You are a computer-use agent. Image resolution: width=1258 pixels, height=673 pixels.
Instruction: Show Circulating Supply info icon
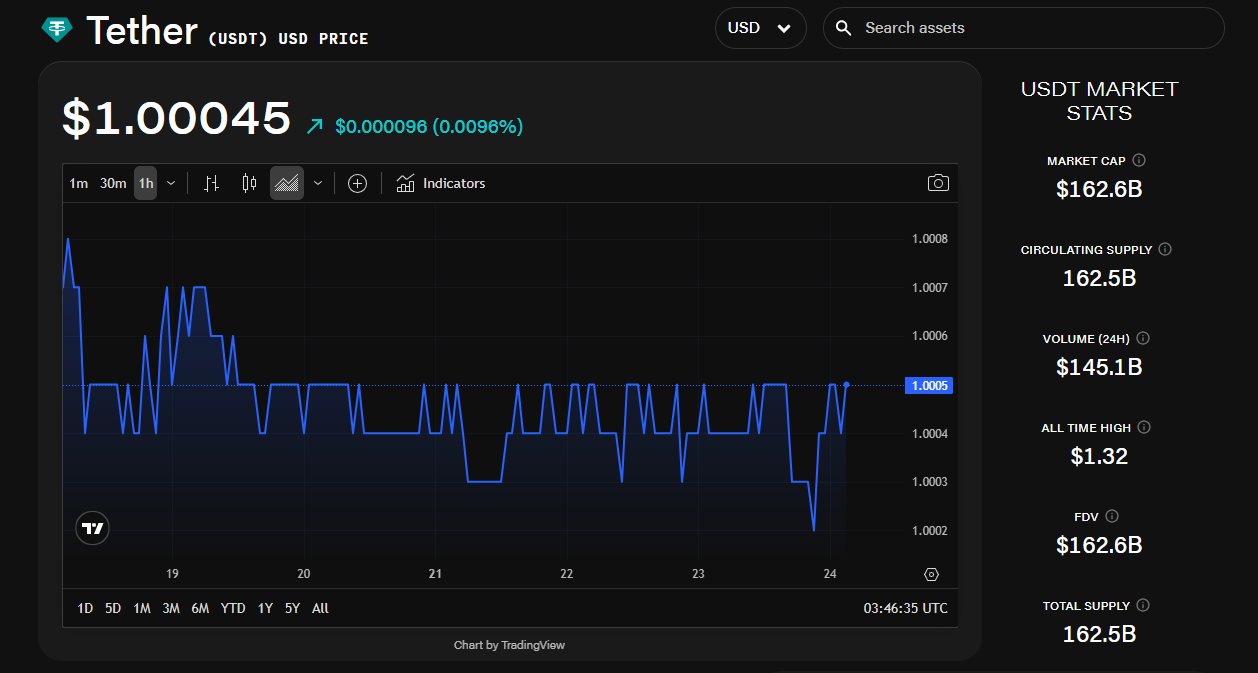pos(1166,249)
